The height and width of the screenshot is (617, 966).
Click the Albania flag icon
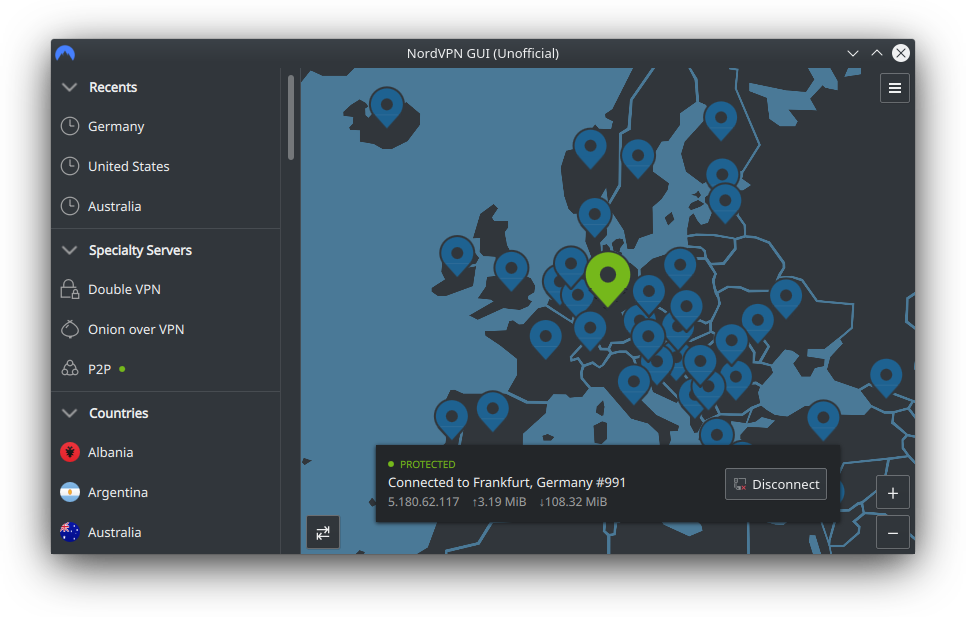70,452
